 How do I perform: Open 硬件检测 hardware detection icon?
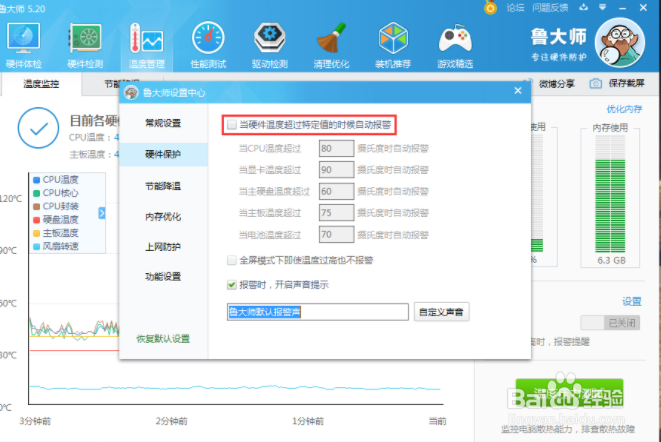coord(86,38)
